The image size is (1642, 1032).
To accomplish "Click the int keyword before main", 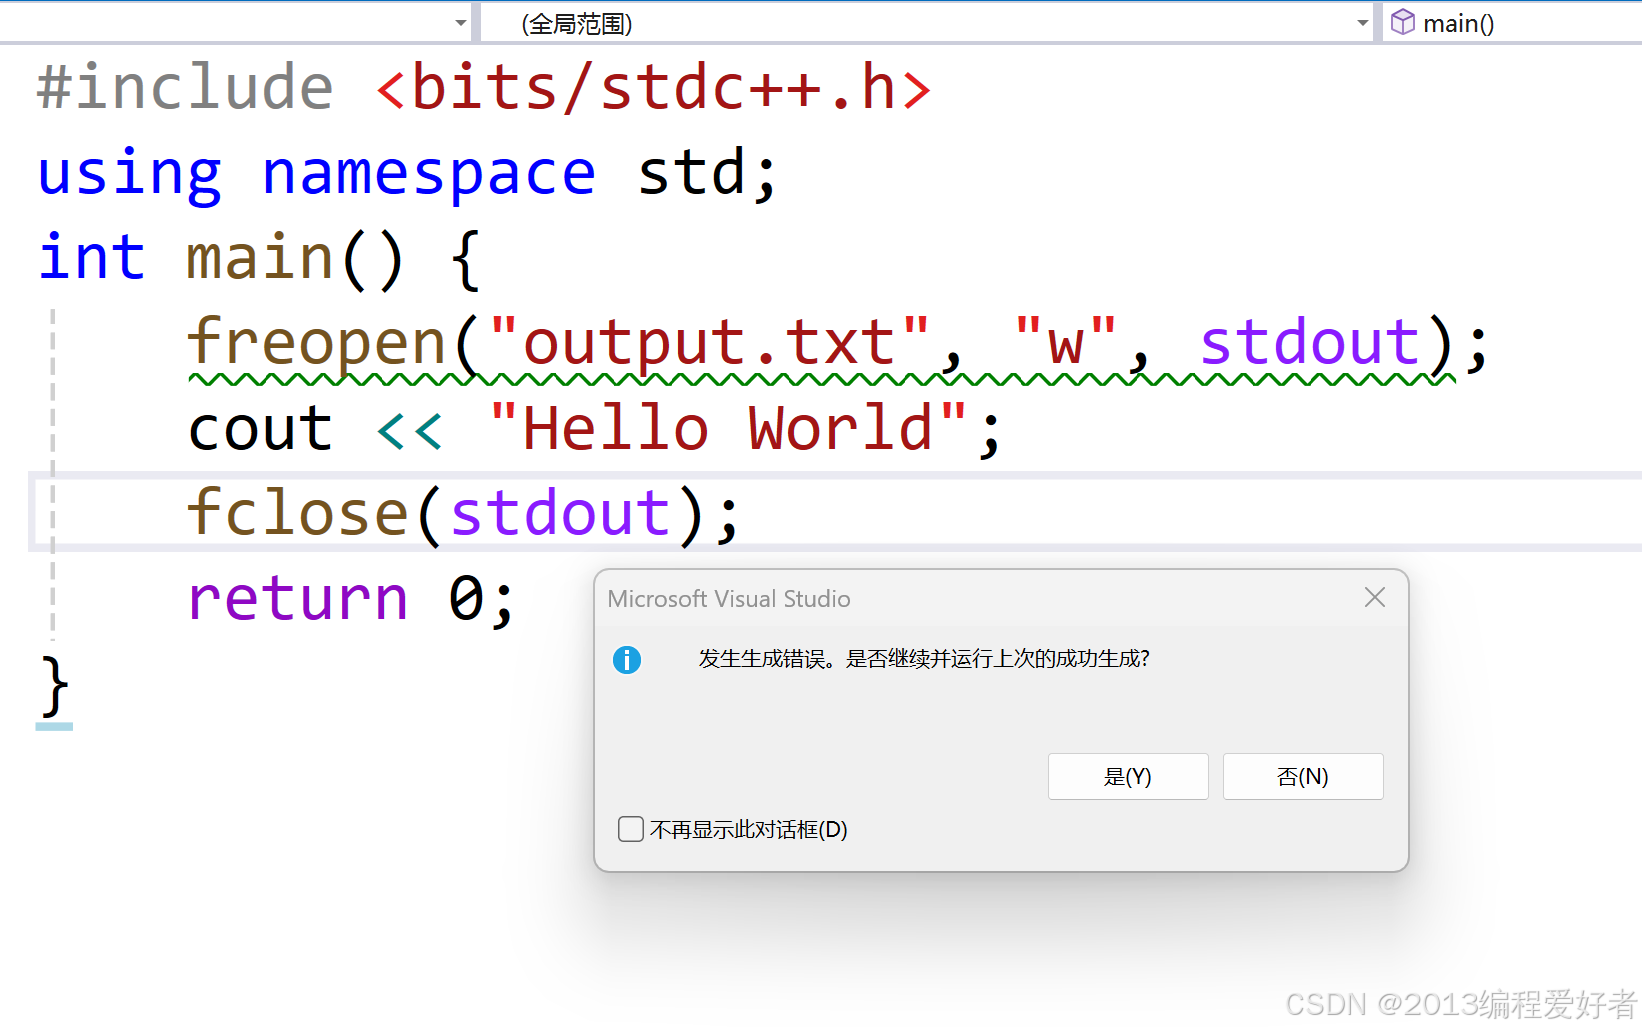I will (x=92, y=257).
